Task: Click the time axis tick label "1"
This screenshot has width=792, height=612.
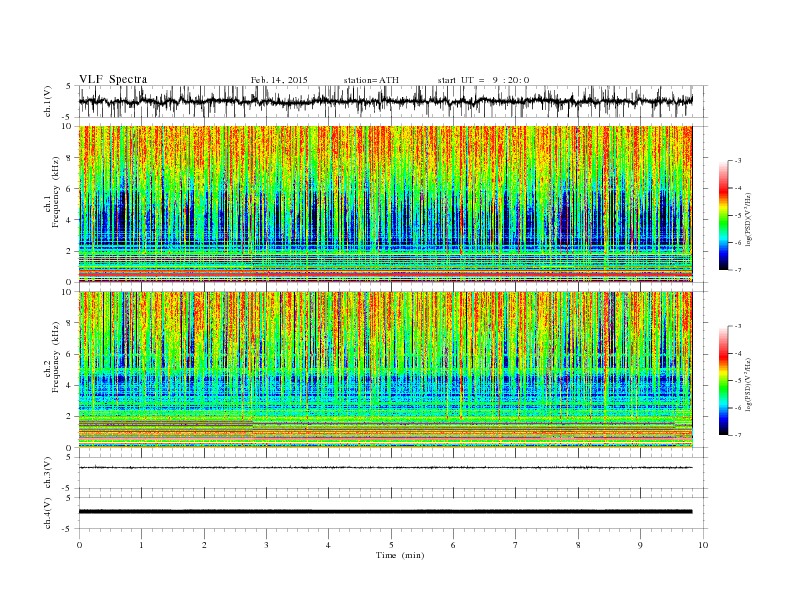Action: (141, 545)
